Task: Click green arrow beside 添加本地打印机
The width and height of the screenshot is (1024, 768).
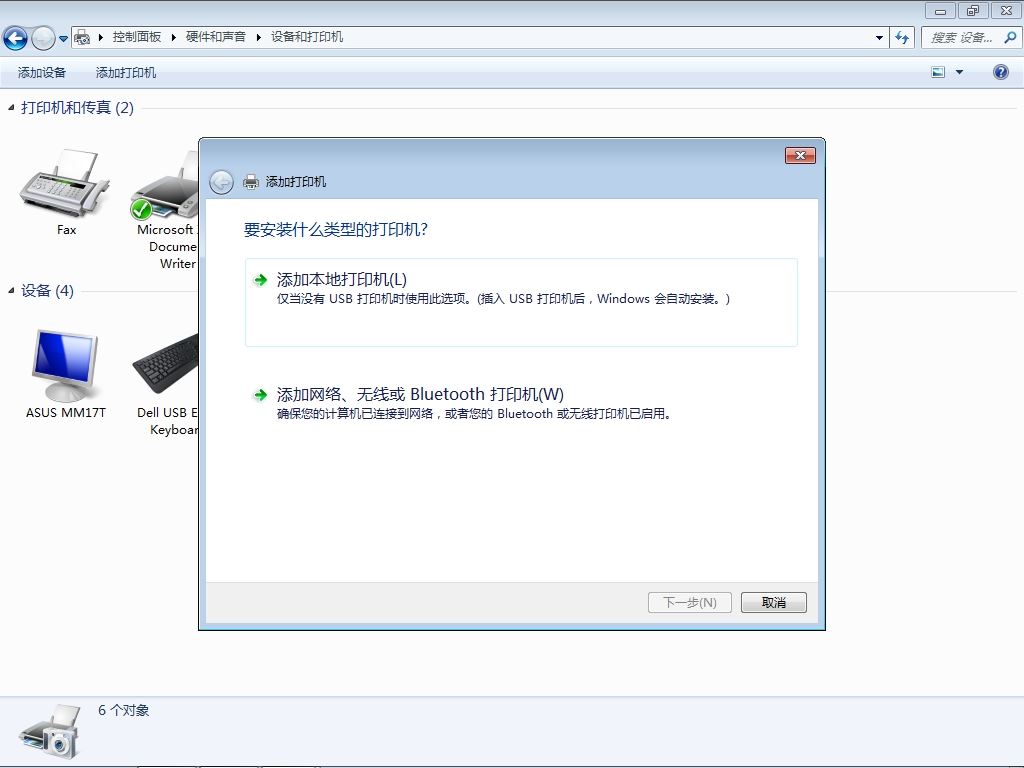Action: pyautogui.click(x=261, y=280)
